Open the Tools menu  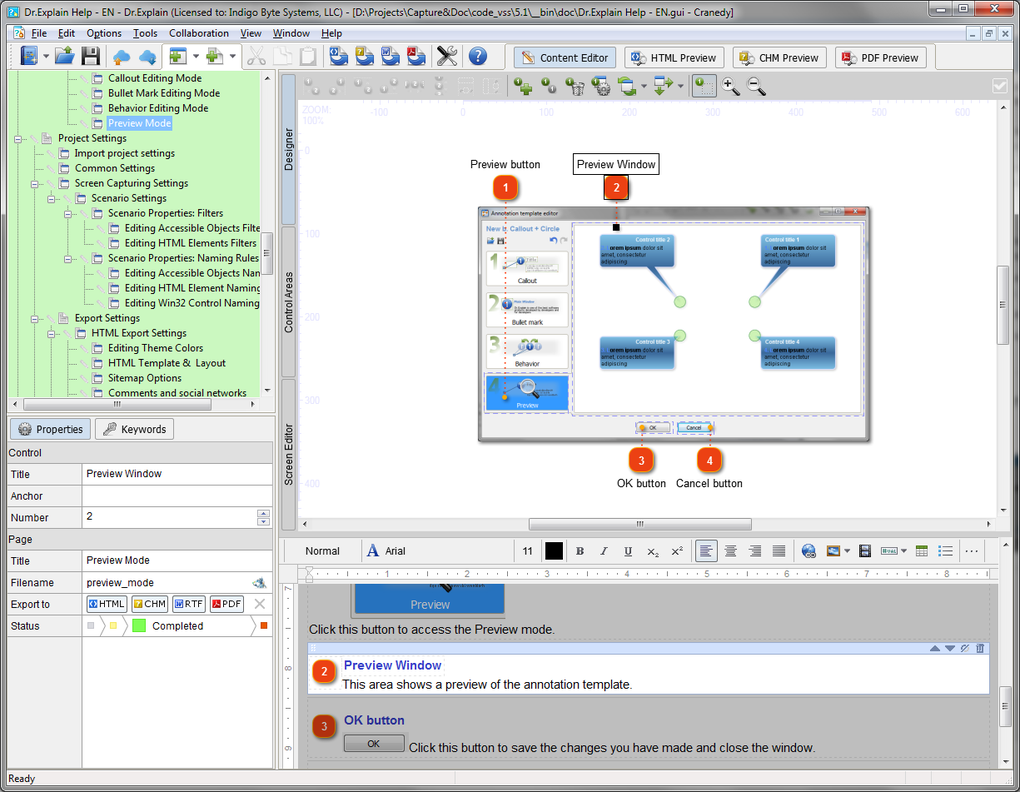tap(145, 33)
